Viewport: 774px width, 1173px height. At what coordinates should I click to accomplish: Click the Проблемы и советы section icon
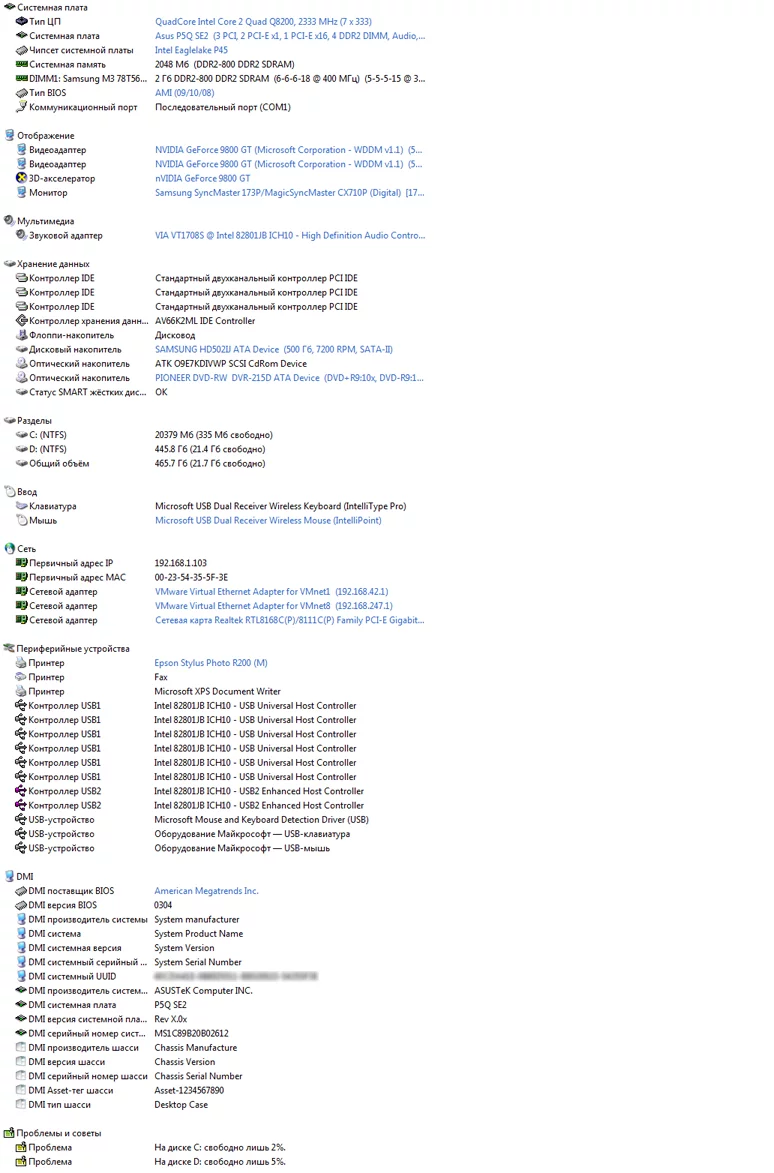(x=9, y=1133)
